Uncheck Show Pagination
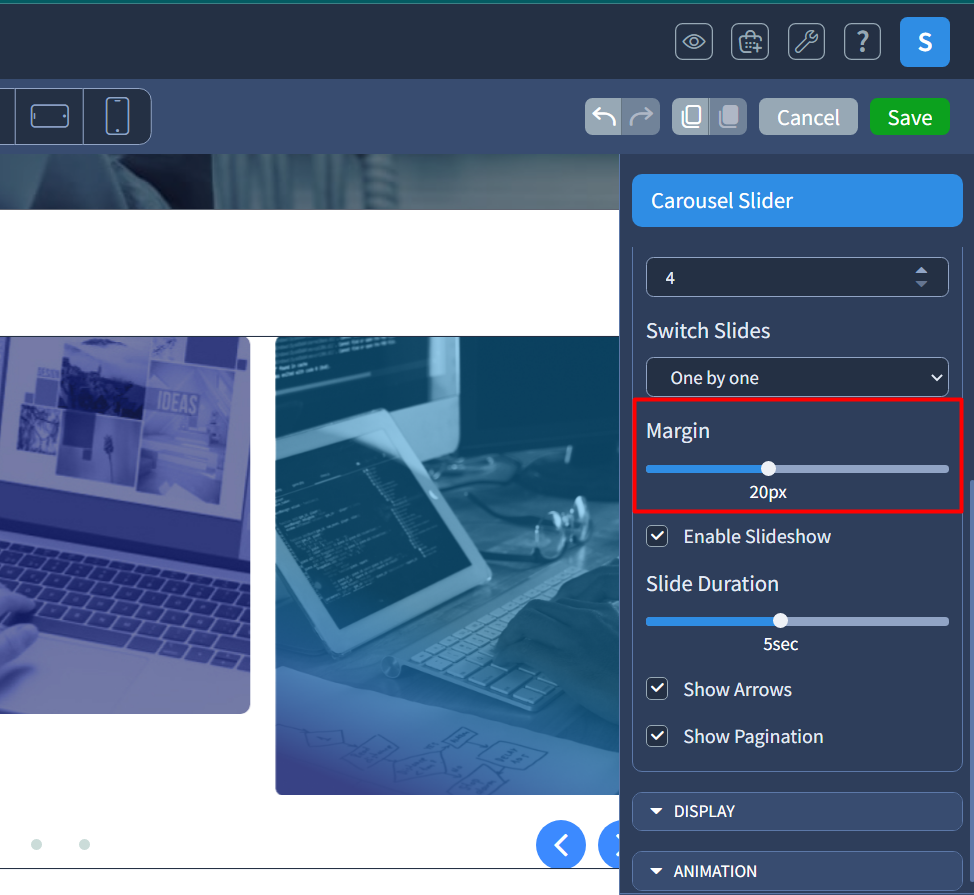 point(657,736)
